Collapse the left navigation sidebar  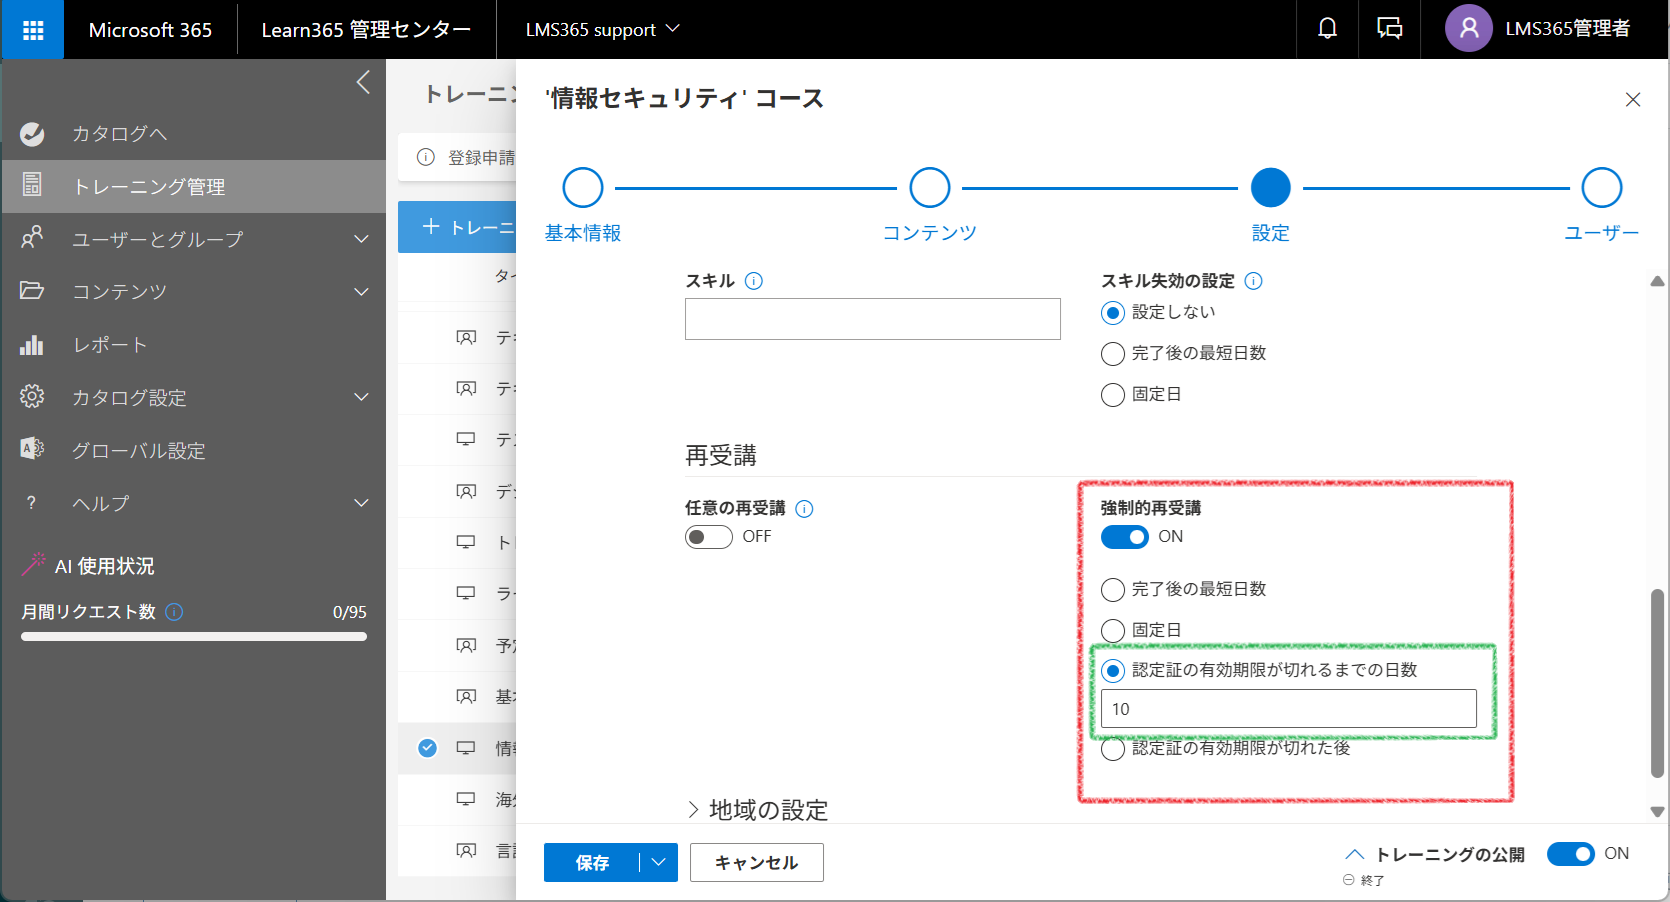[x=363, y=82]
